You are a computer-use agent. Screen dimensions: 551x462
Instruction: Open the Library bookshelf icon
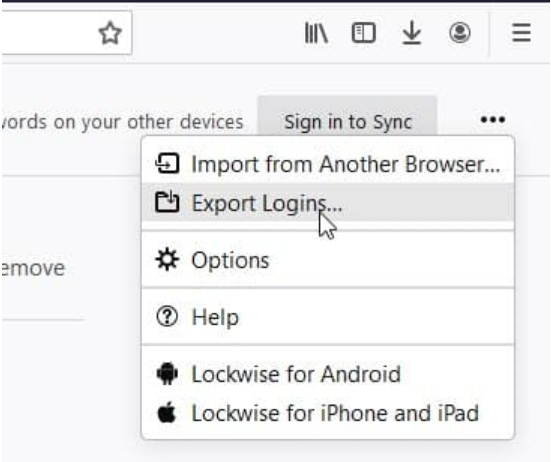pyautogui.click(x=316, y=33)
